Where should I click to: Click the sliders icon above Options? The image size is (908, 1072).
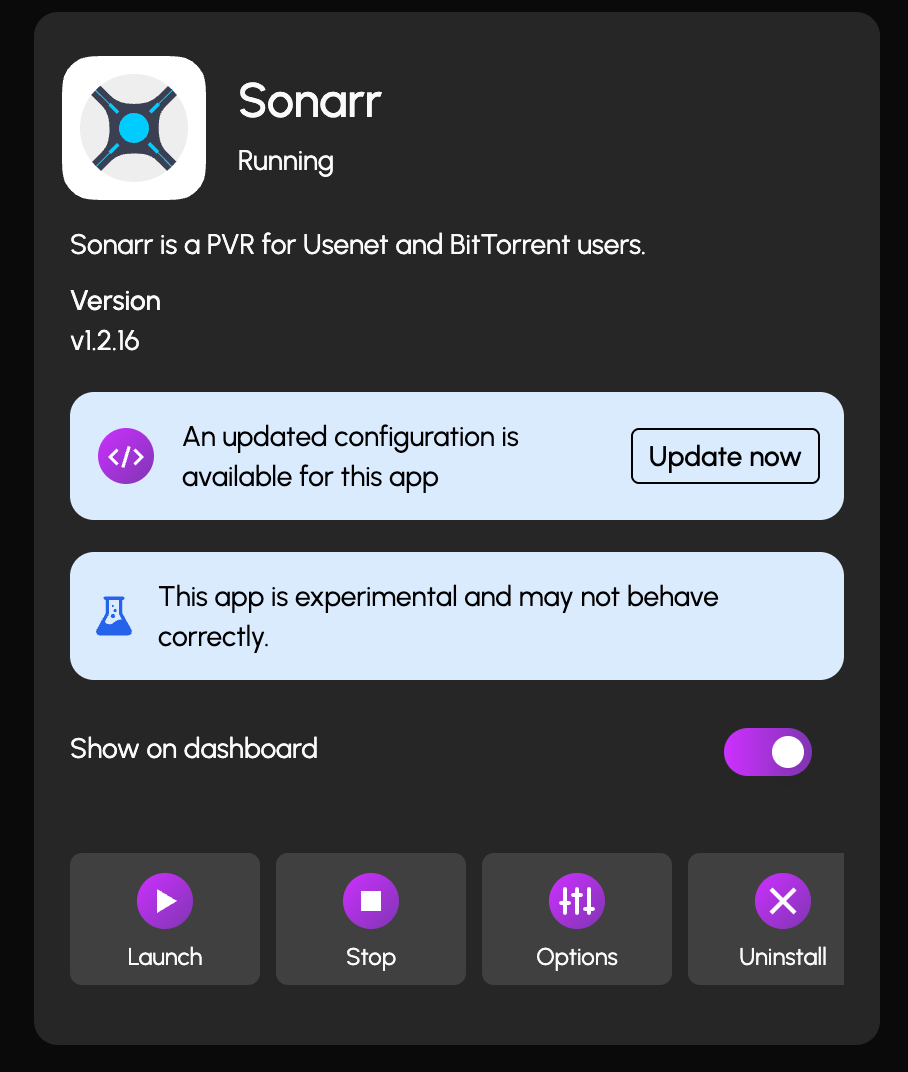[x=577, y=901]
